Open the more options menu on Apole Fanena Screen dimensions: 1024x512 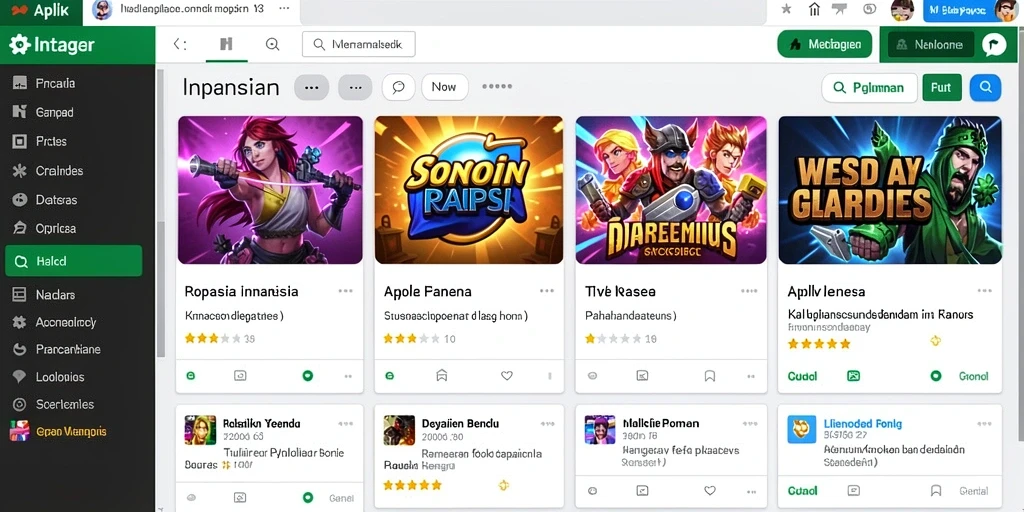pyautogui.click(x=547, y=291)
